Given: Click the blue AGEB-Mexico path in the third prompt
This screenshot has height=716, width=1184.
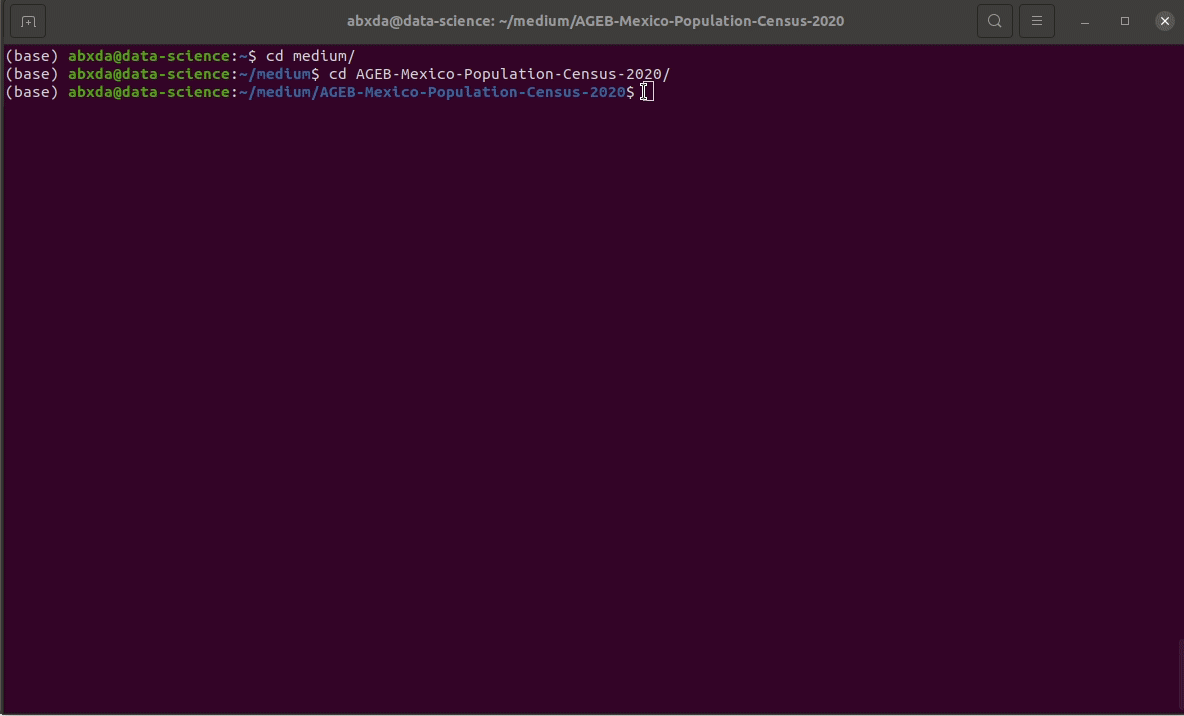Looking at the screenshot, I should [x=433, y=92].
